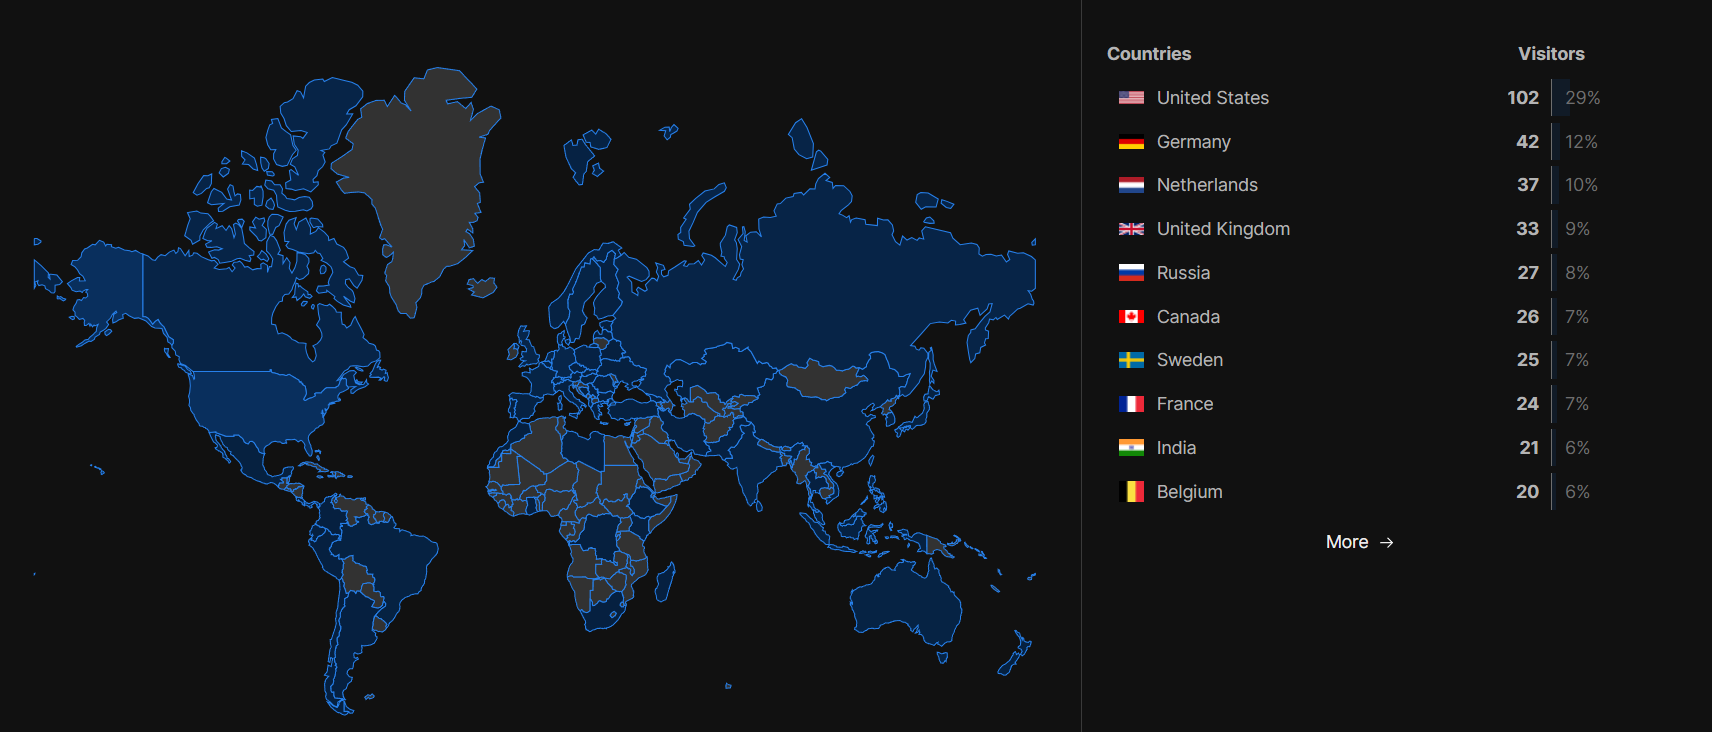This screenshot has width=1712, height=732.
Task: Select the Netherlands country name
Action: [x=1207, y=185]
